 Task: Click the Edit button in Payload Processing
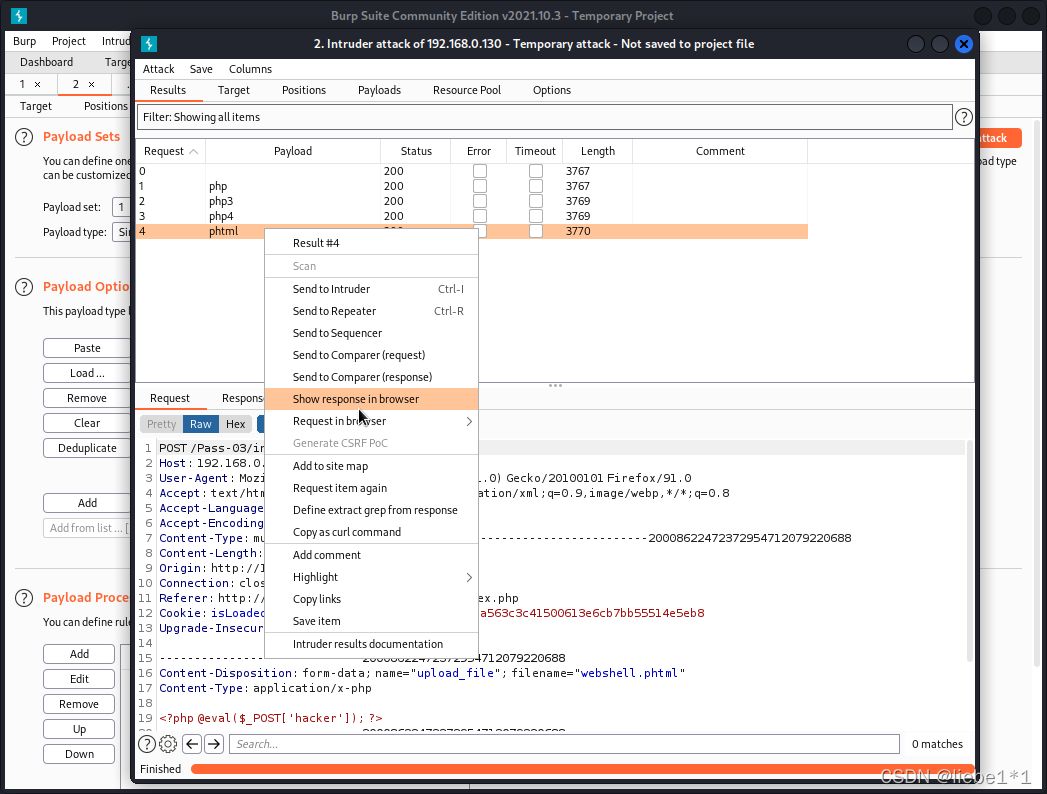pyautogui.click(x=79, y=679)
